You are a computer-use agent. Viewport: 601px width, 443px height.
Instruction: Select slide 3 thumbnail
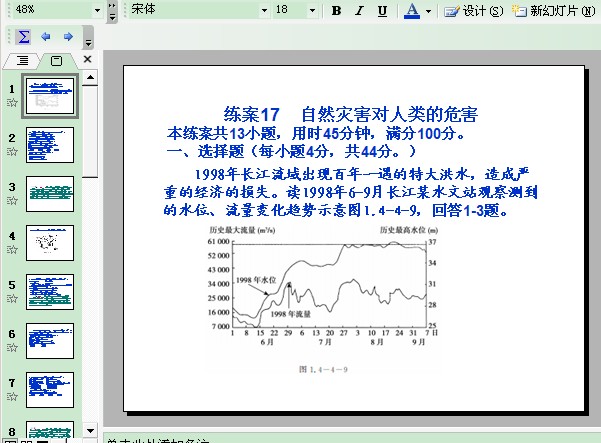[x=50, y=194]
